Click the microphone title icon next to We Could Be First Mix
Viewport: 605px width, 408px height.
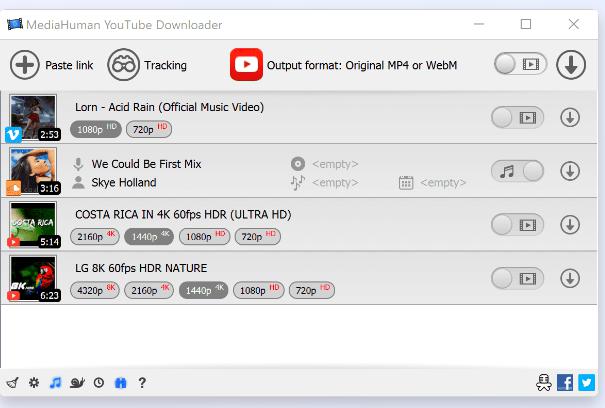click(x=78, y=164)
